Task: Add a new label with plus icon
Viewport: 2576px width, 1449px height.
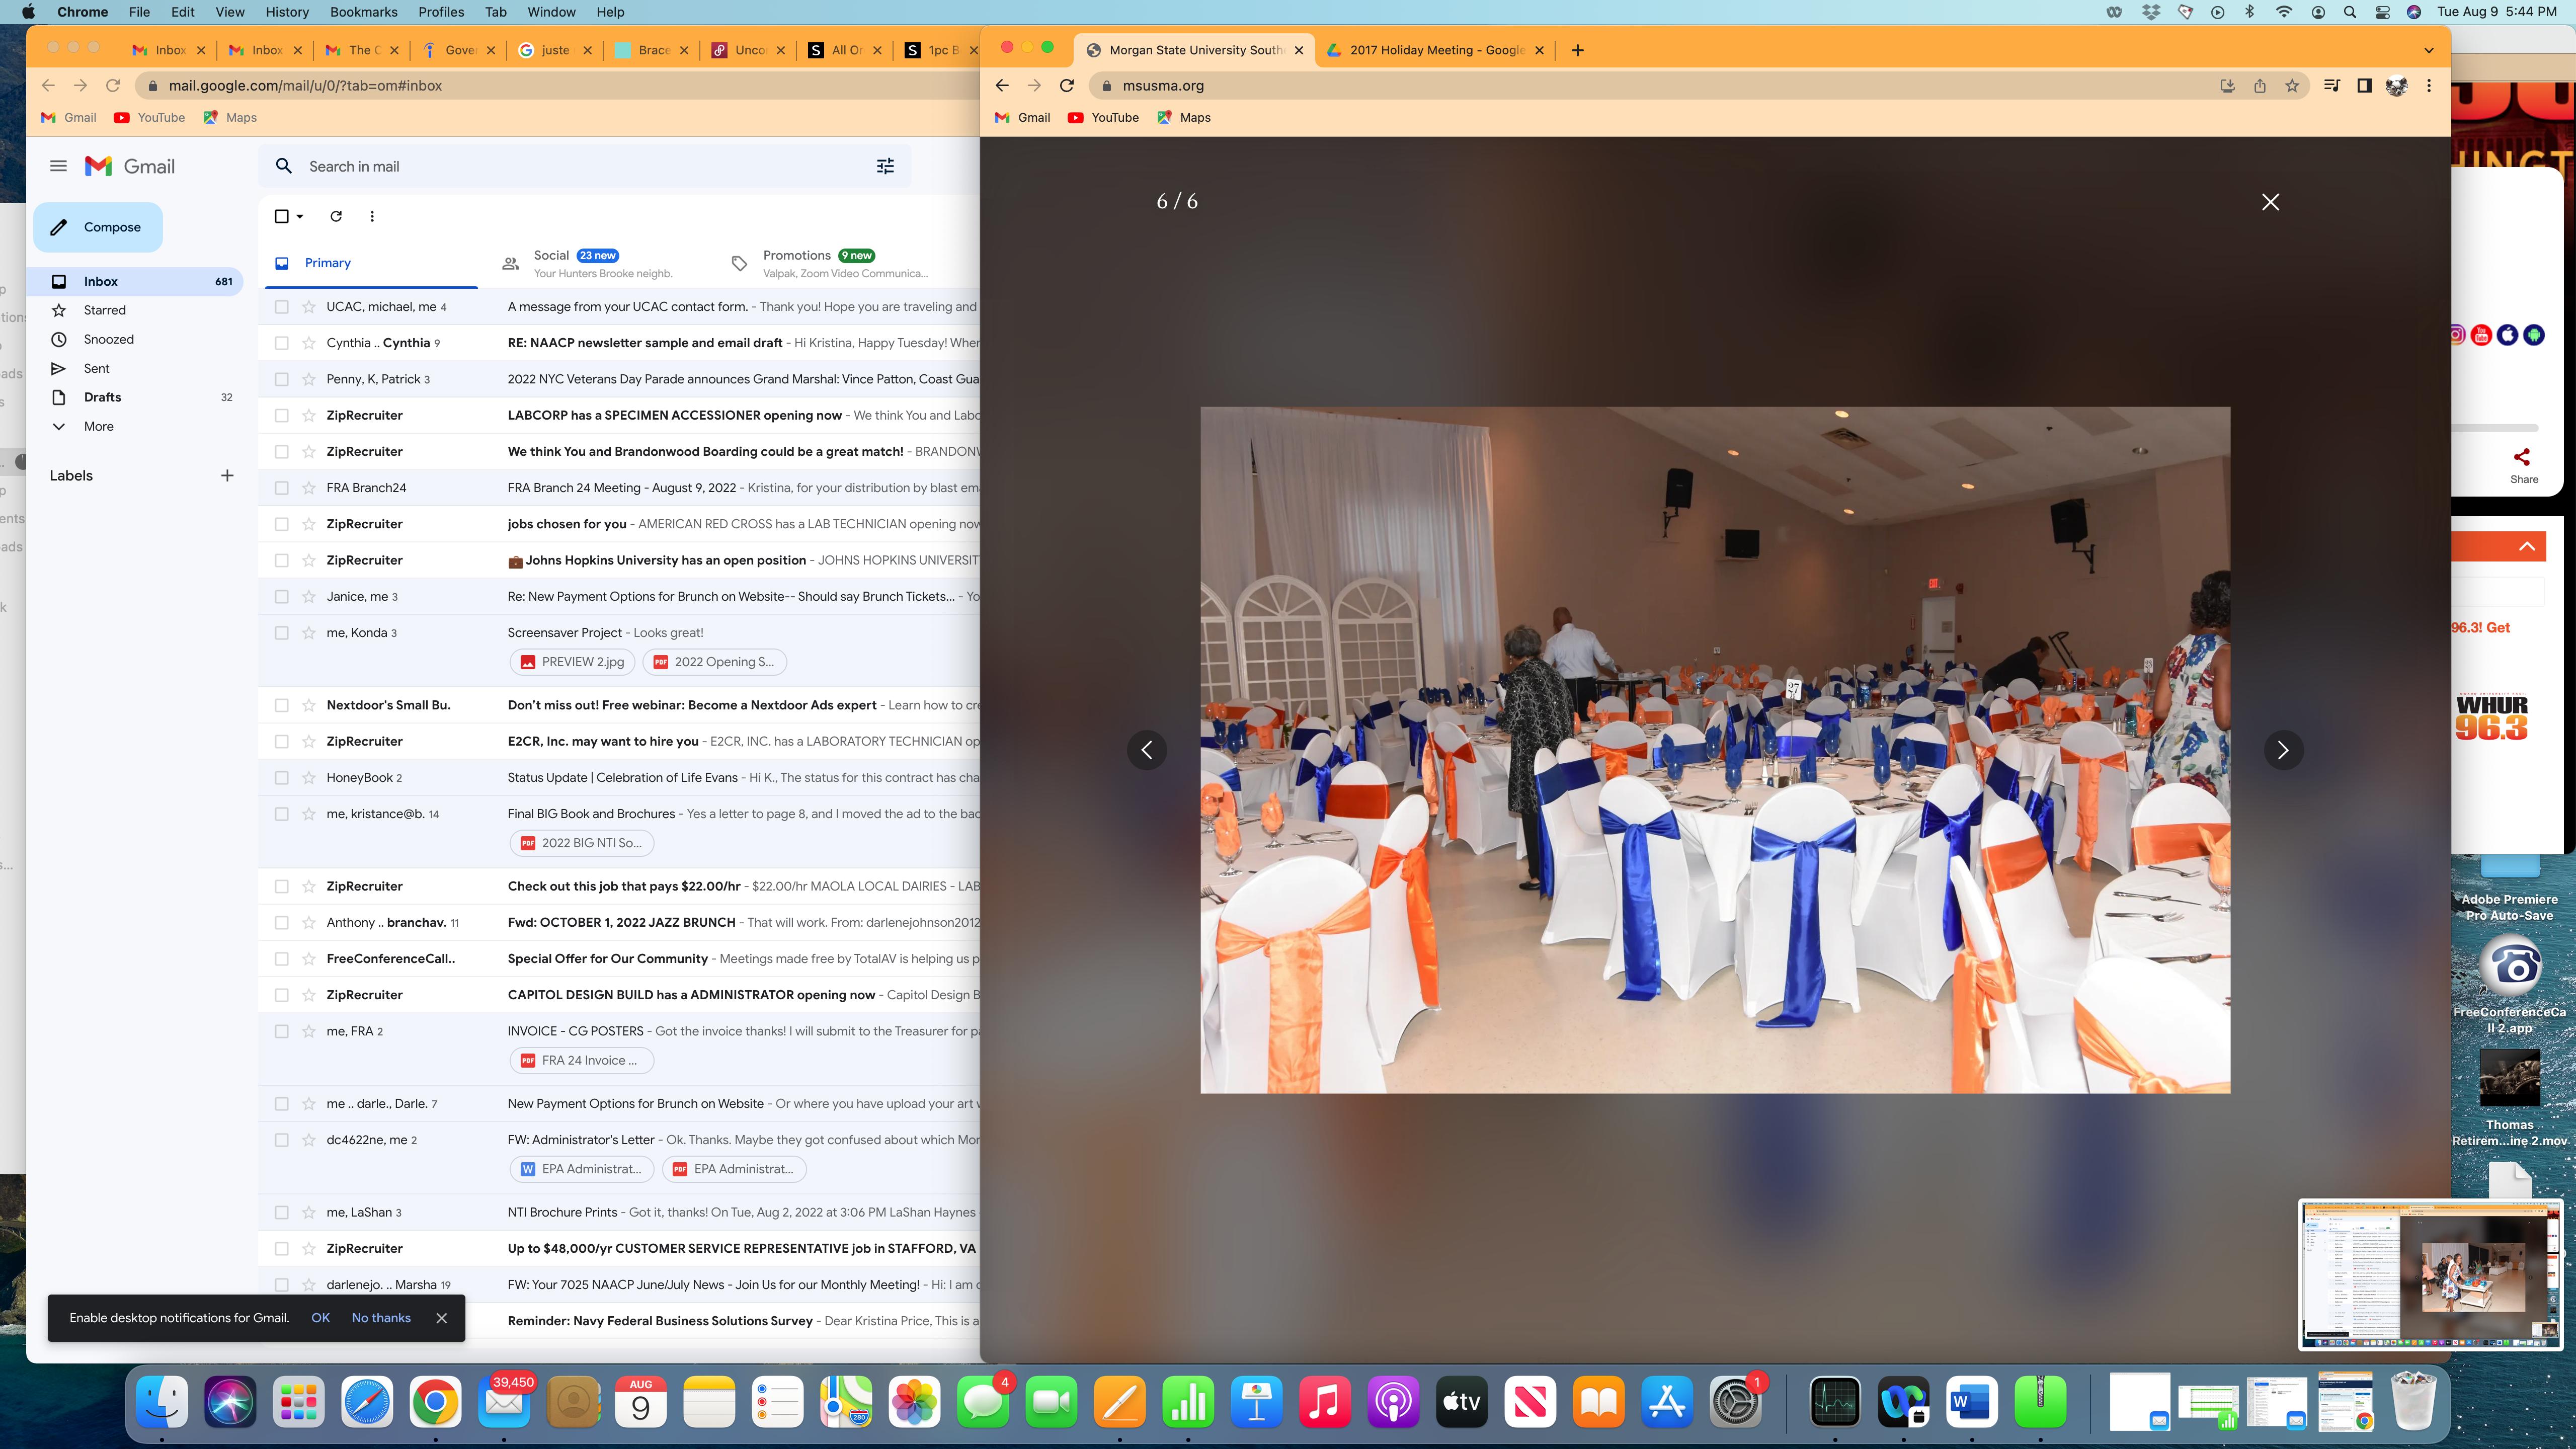Action: 227,476
